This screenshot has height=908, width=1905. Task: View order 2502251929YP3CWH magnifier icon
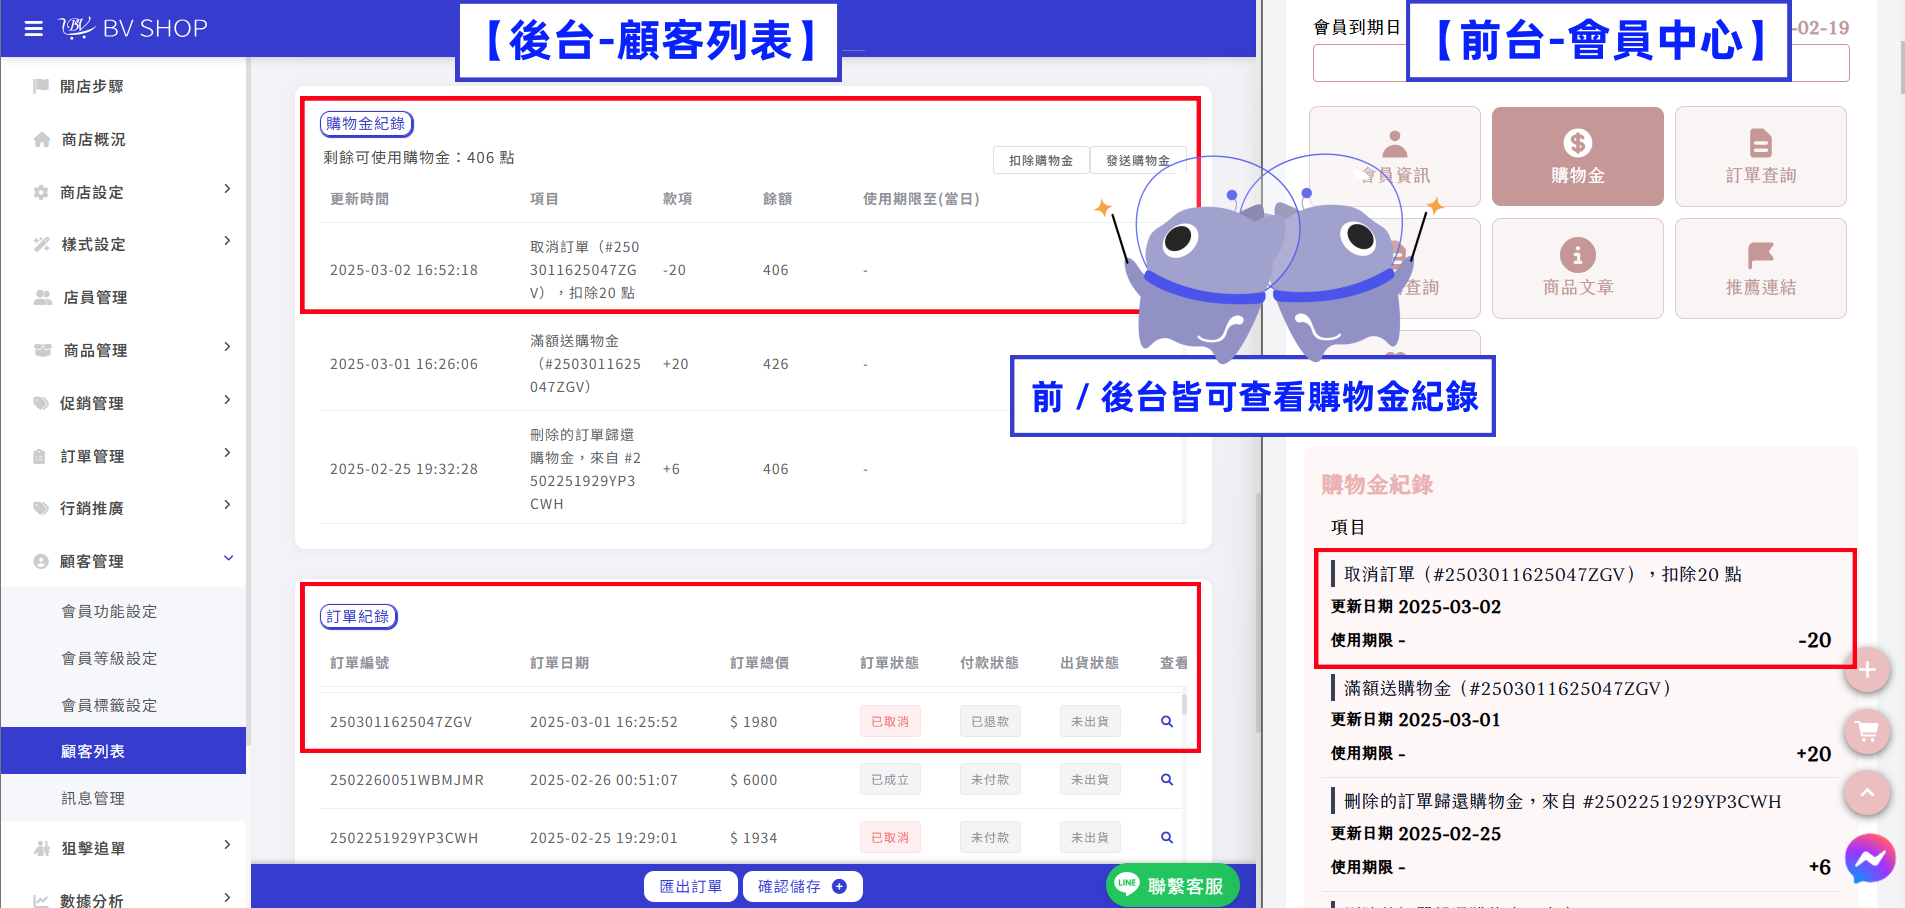[x=1166, y=837]
